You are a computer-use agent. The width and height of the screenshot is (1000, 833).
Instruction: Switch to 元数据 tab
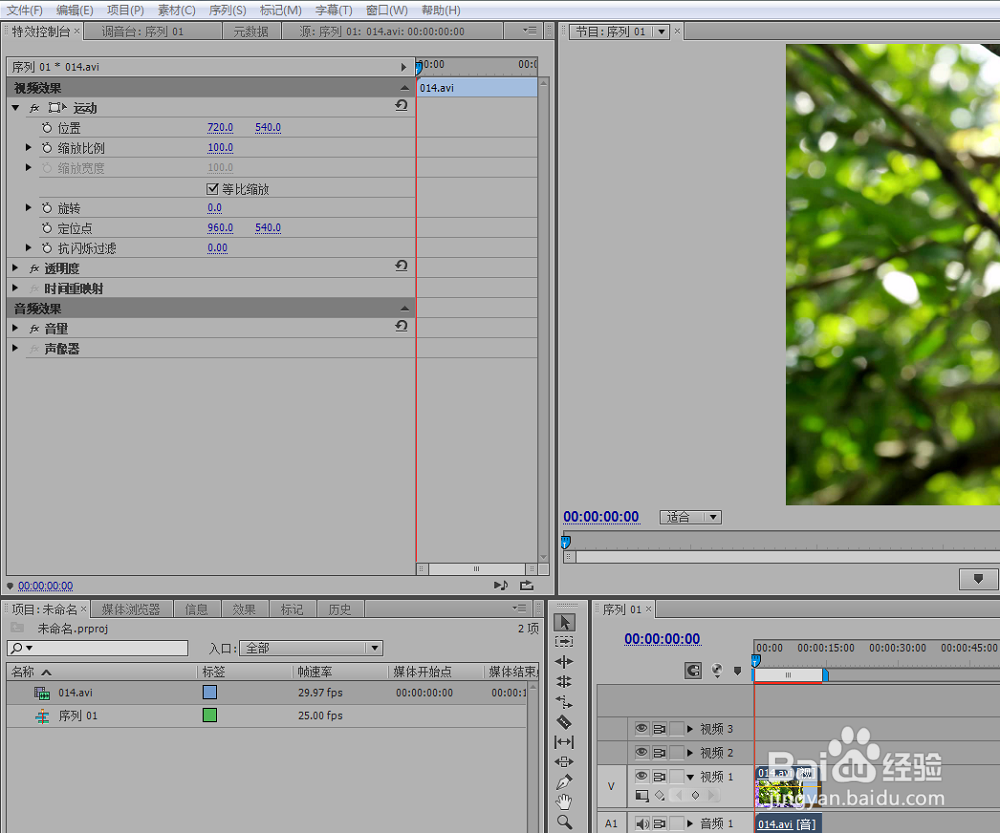pyautogui.click(x=251, y=31)
